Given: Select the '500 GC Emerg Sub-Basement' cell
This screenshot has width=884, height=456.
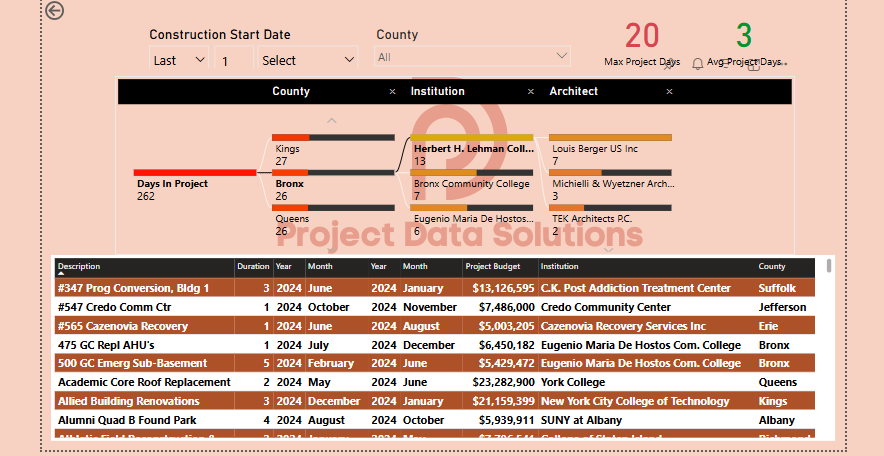Looking at the screenshot, I should [145, 364].
